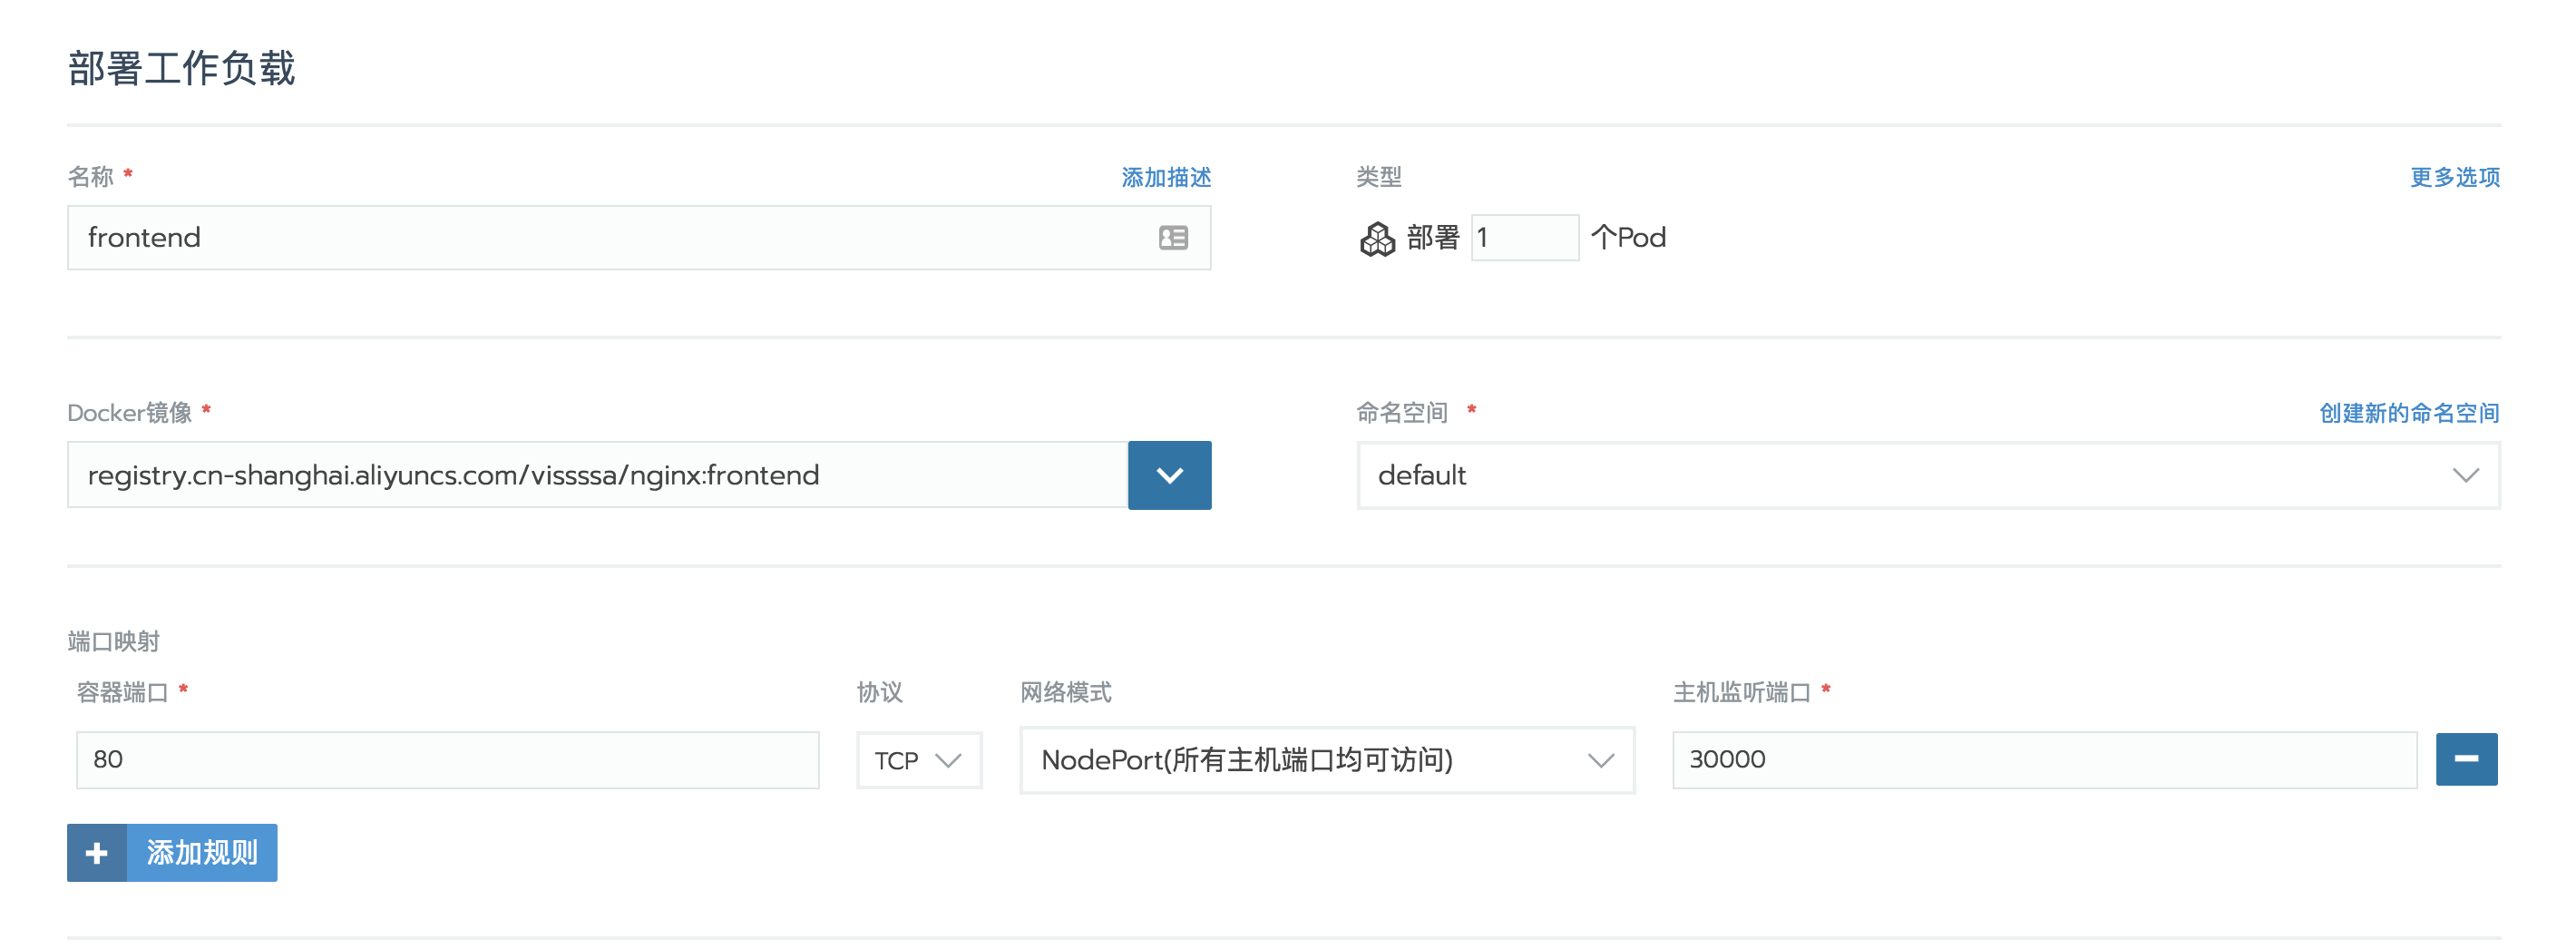Image resolution: width=2576 pixels, height=949 pixels.
Task: Open the TCP protocol dropdown
Action: 918,760
